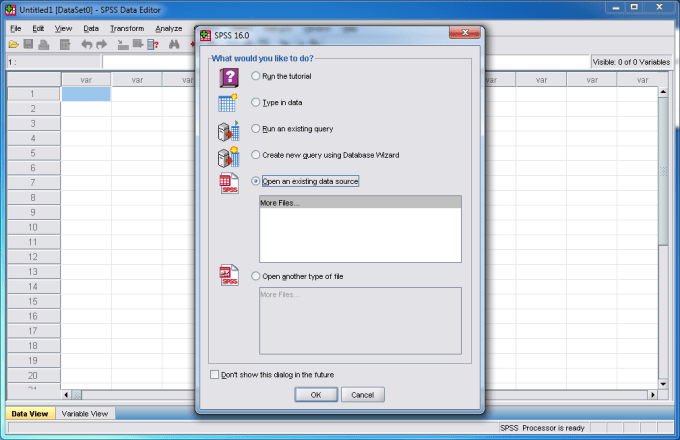
Task: Select row header 10
Action: 33,227
